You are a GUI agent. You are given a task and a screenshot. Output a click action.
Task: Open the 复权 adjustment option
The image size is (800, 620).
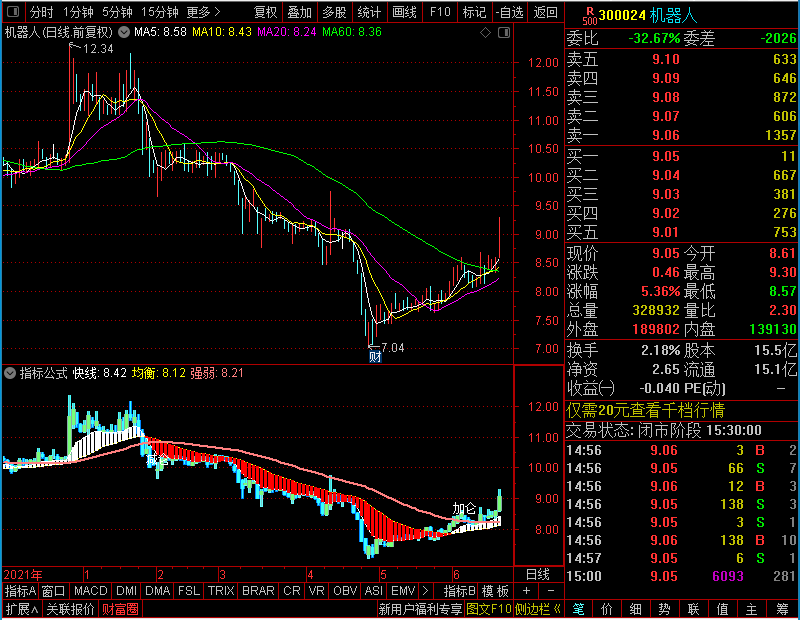click(265, 12)
